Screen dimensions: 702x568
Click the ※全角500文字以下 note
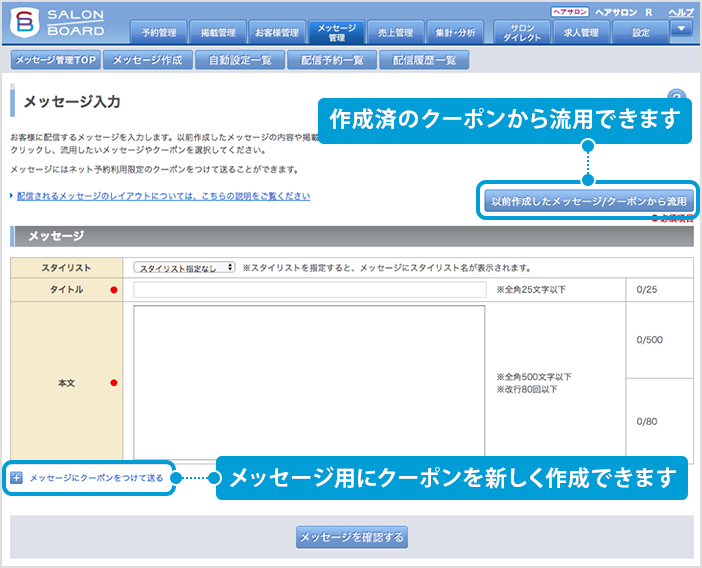534,377
